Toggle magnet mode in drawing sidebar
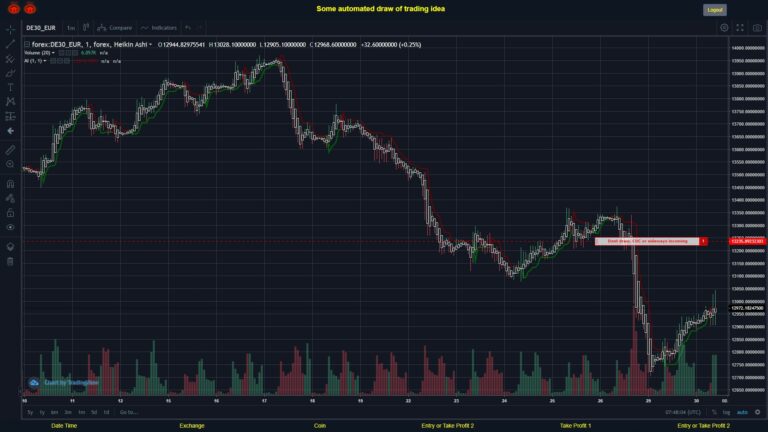Viewport: 768px width, 432px height. pos(10,184)
